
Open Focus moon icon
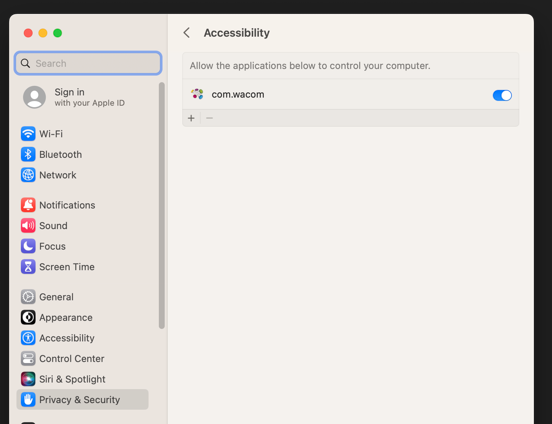pyautogui.click(x=28, y=246)
